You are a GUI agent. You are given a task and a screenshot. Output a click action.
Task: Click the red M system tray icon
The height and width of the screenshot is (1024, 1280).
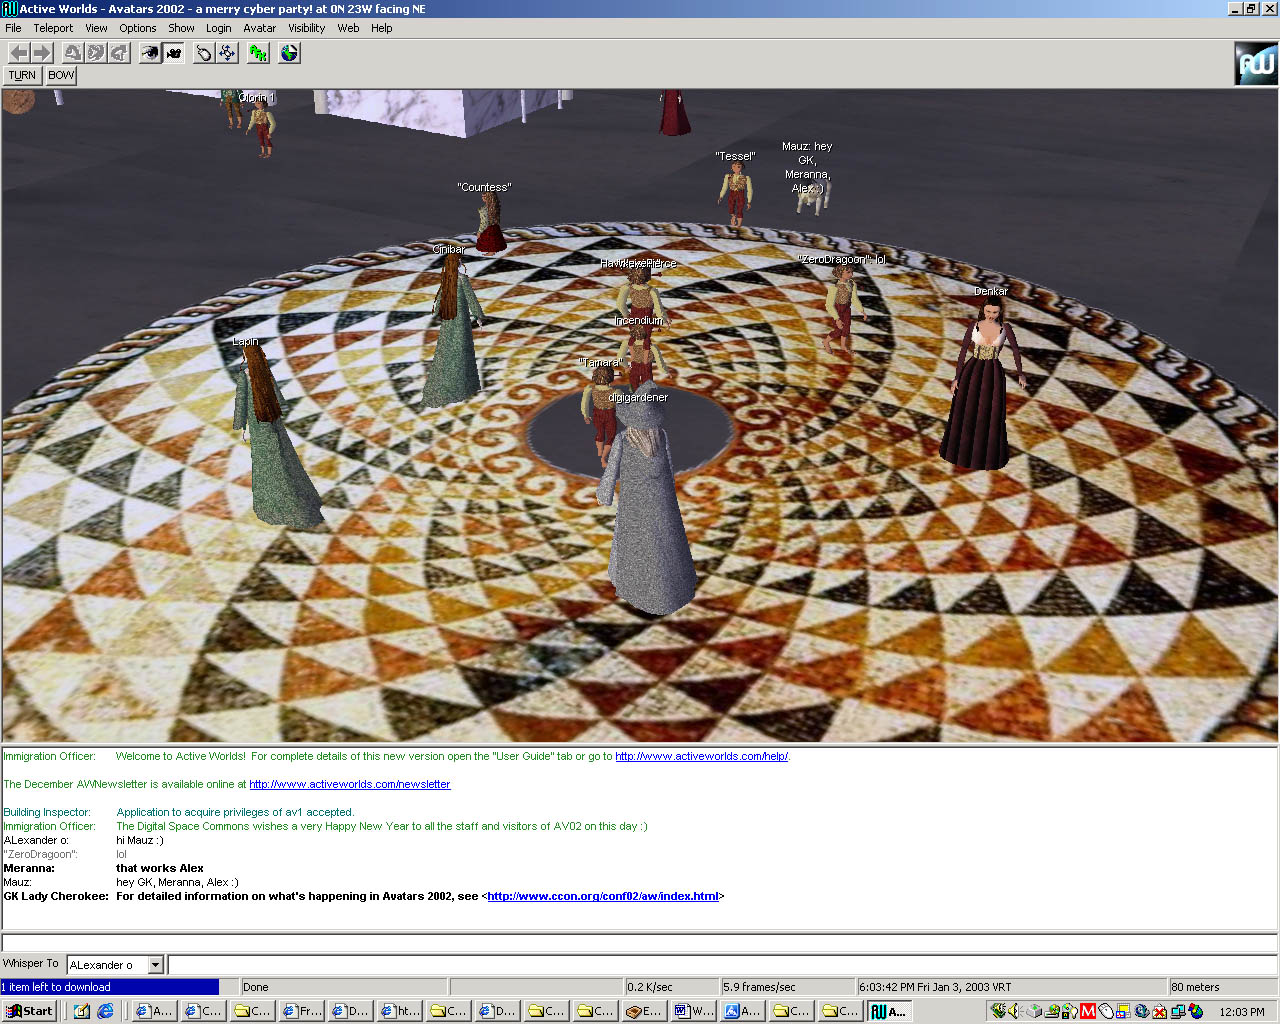[x=1088, y=1011]
